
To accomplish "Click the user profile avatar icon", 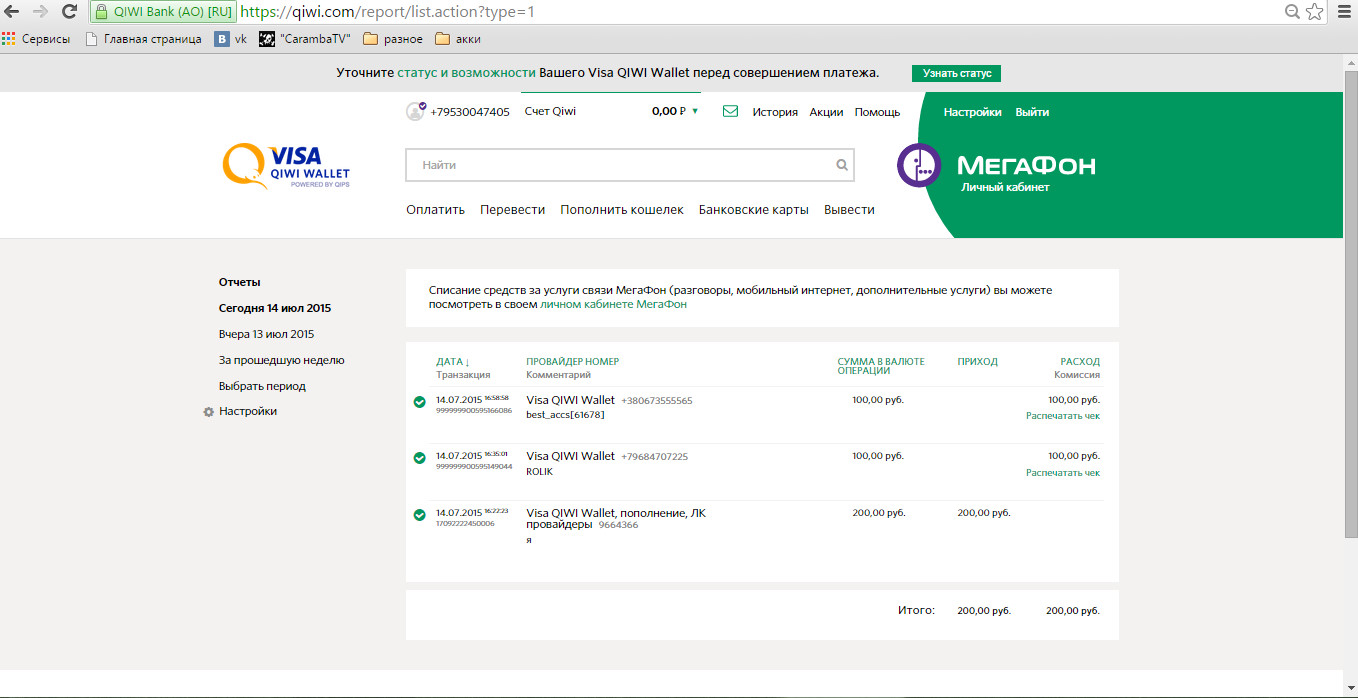I will (x=415, y=112).
